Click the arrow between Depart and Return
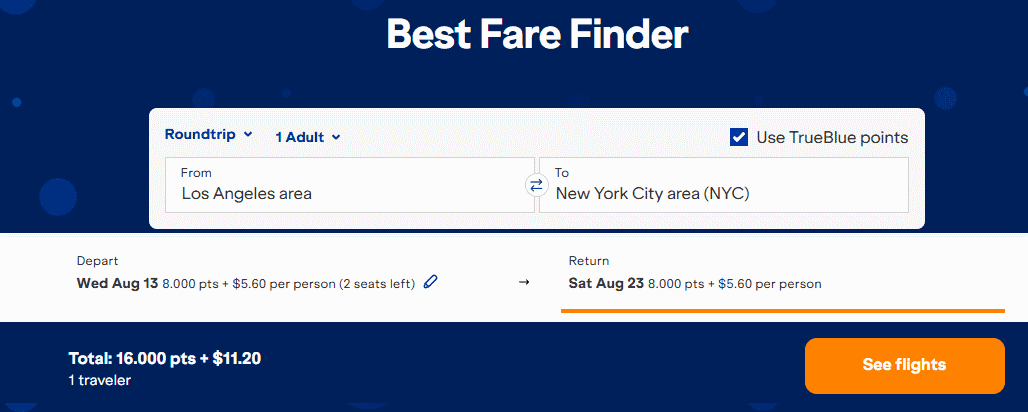 pos(524,283)
